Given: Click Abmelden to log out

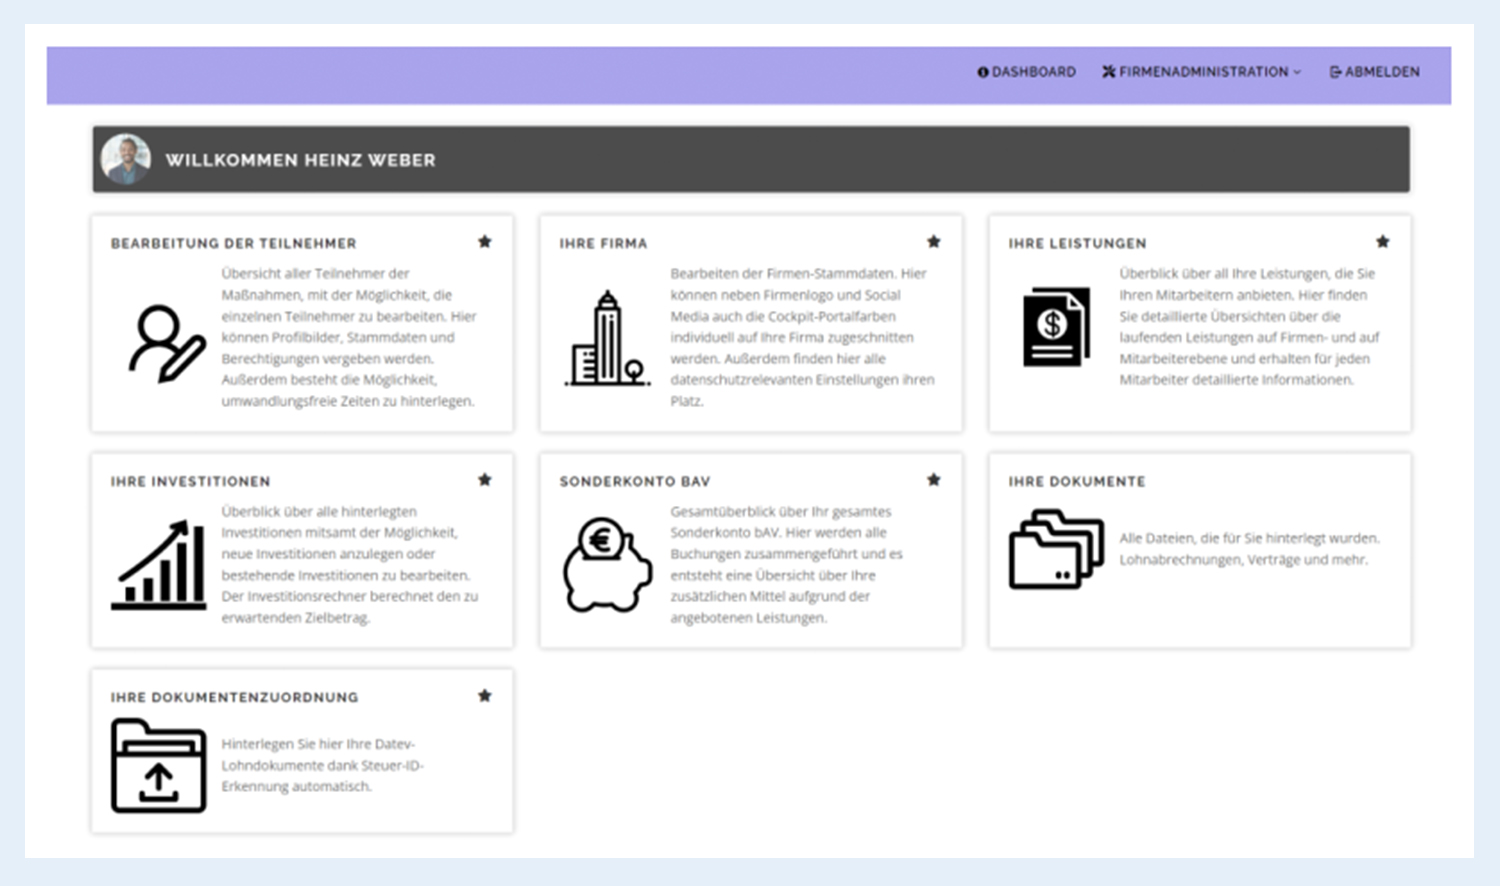Looking at the screenshot, I should [x=1375, y=72].
